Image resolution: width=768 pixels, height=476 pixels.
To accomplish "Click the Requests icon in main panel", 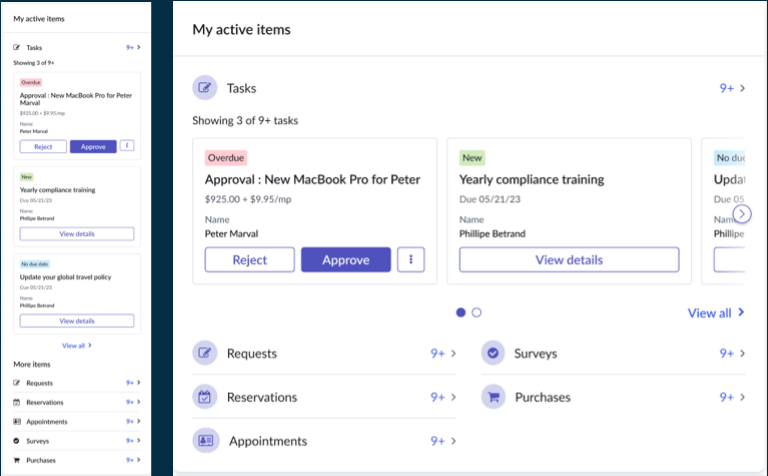I will coord(205,353).
